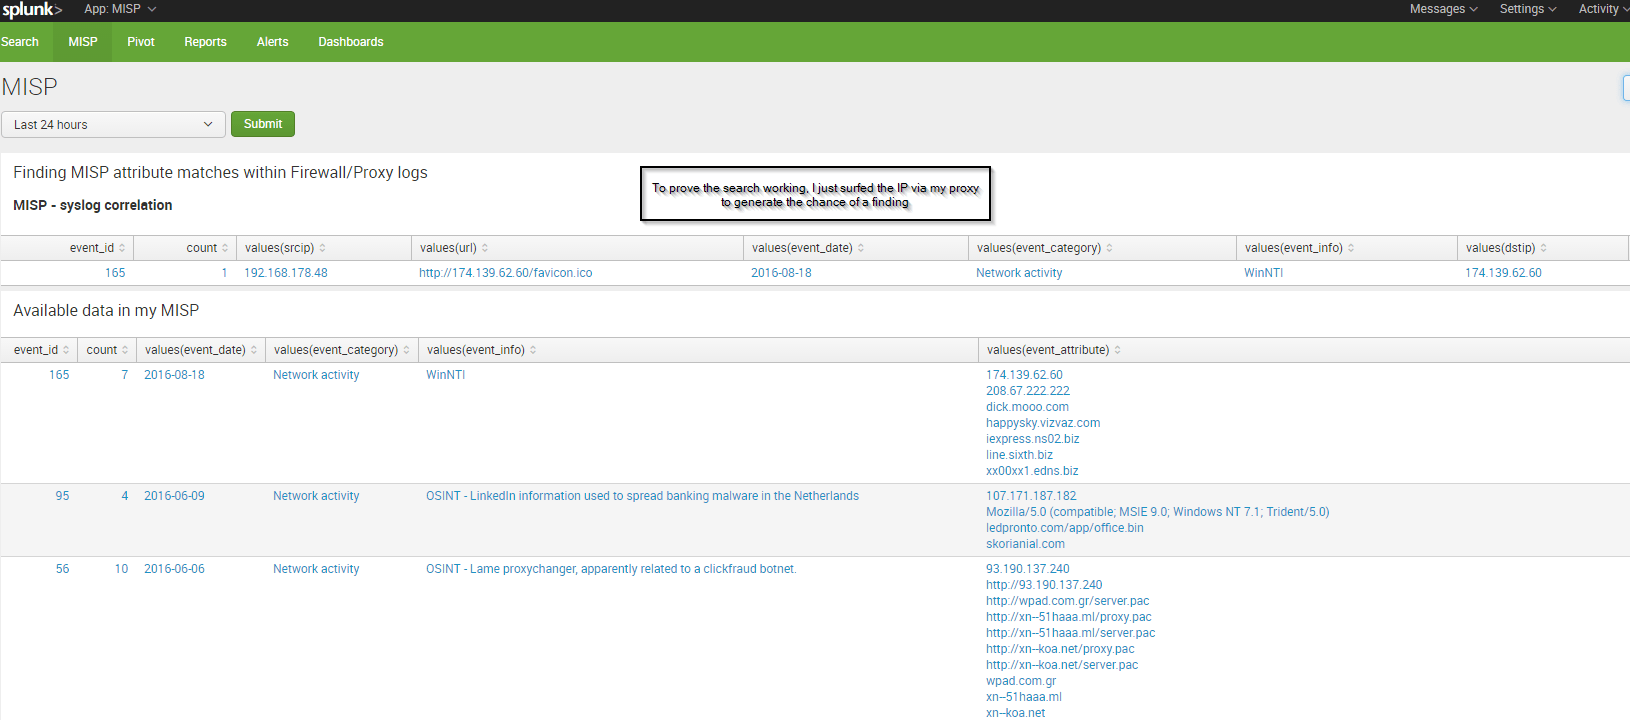Open the Settings menu
Viewport: 1630px width, 720px height.
point(1528,9)
